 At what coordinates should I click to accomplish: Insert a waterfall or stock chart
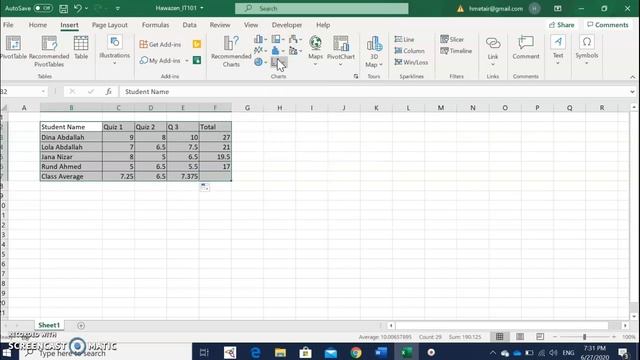pyautogui.click(x=295, y=39)
